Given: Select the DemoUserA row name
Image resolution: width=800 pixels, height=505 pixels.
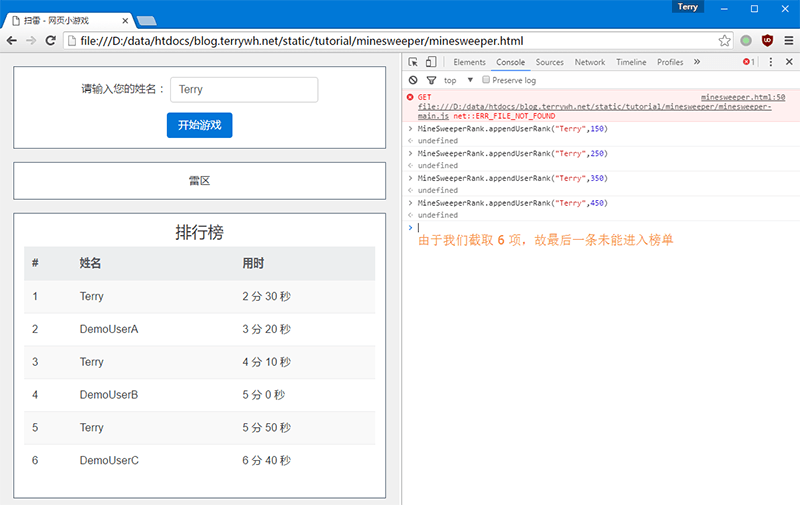Looking at the screenshot, I should coord(109,329).
